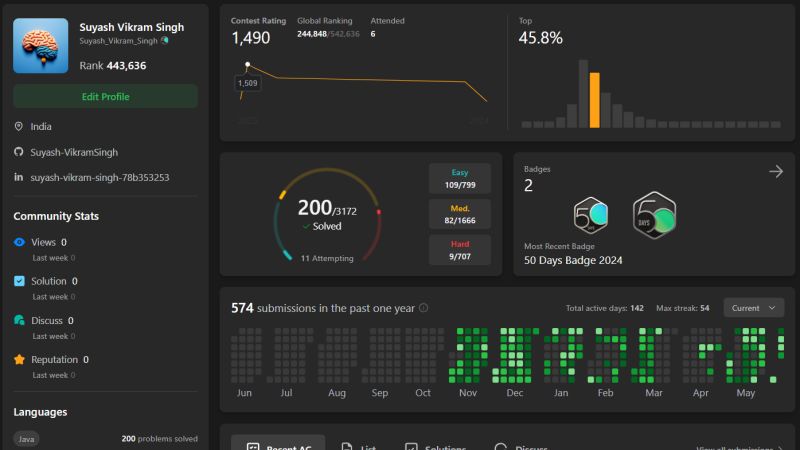Switch to the Recent AC tab
Image resolution: width=800 pixels, height=450 pixels.
pos(278,444)
